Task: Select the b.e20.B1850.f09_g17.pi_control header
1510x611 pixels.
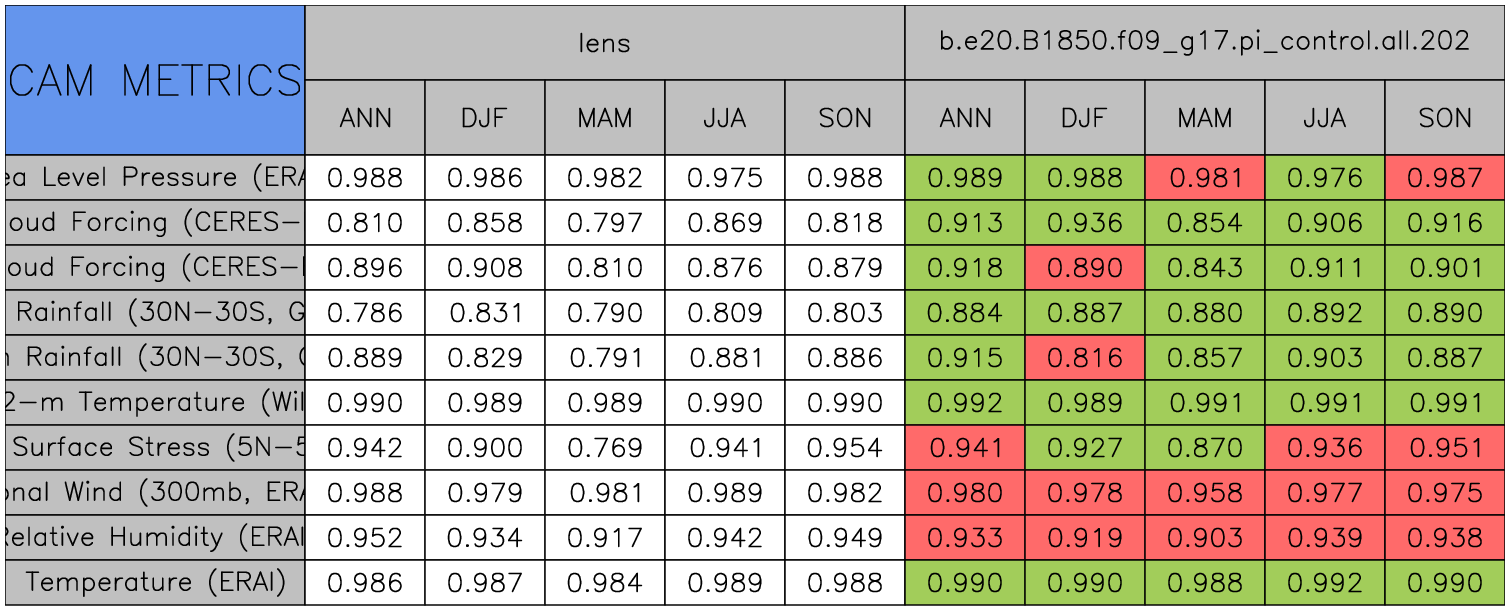Action: [x=1204, y=43]
